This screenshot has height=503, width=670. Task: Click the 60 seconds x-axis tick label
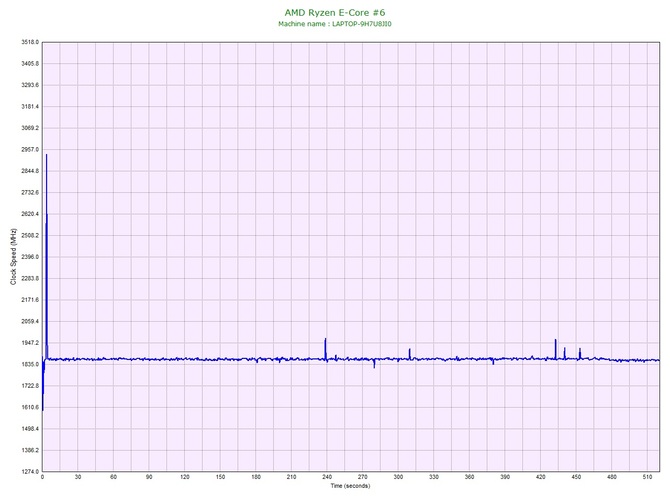(113, 477)
